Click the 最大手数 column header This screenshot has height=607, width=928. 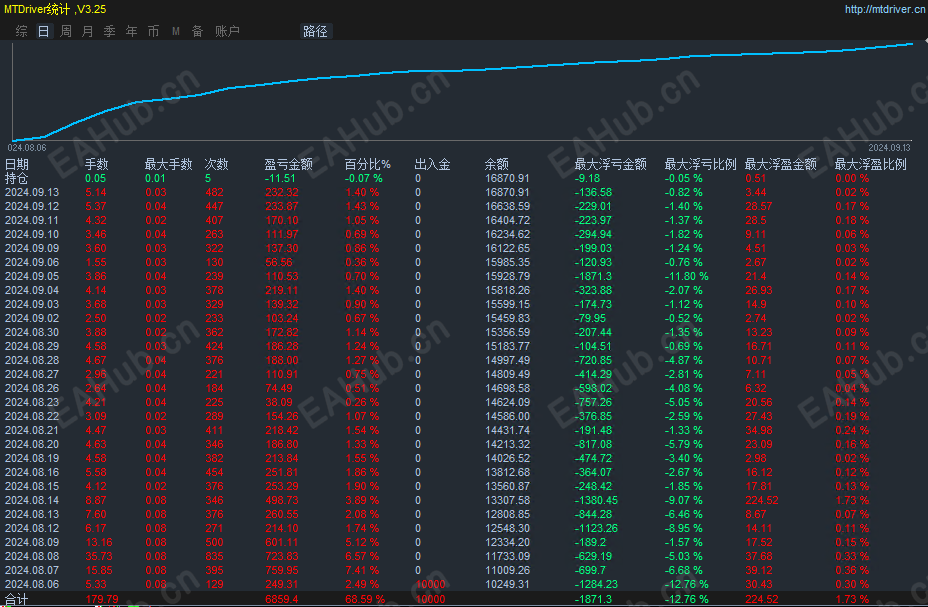pyautogui.click(x=169, y=164)
